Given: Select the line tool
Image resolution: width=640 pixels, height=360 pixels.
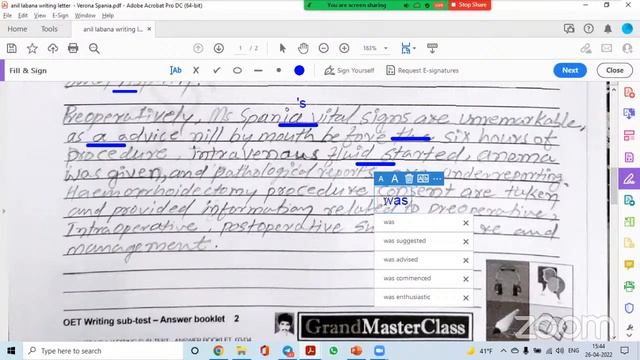Looking at the screenshot, I should pyautogui.click(x=258, y=71).
